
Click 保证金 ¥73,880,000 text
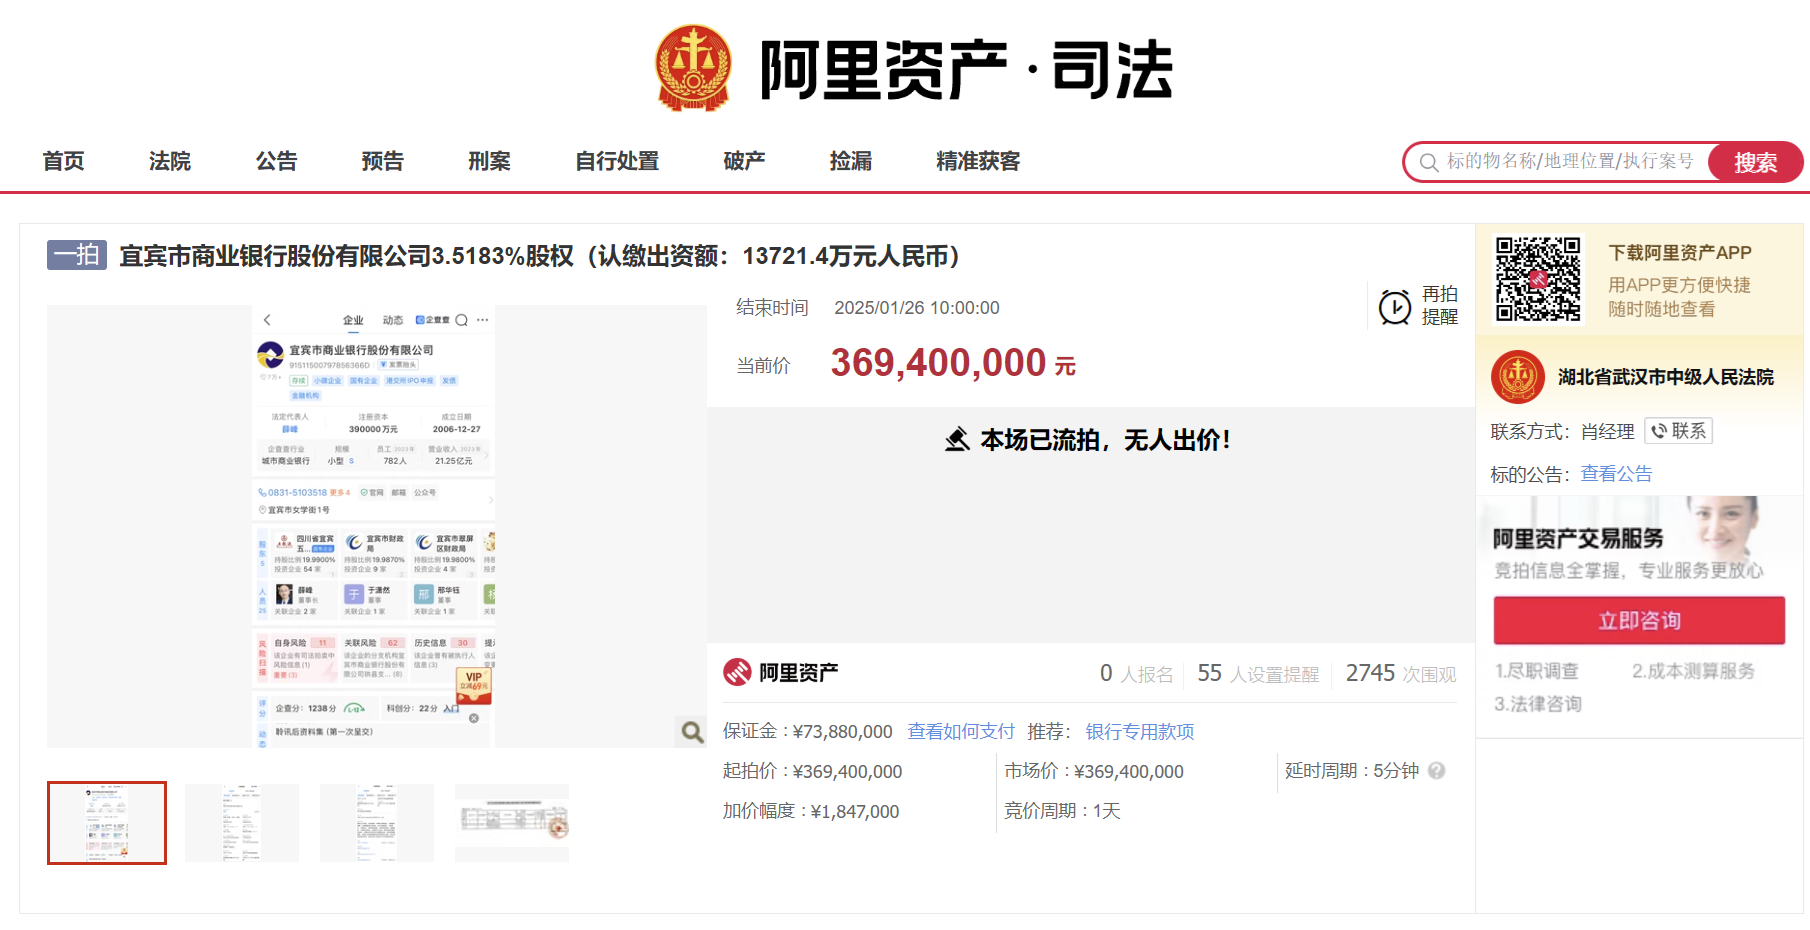point(808,731)
